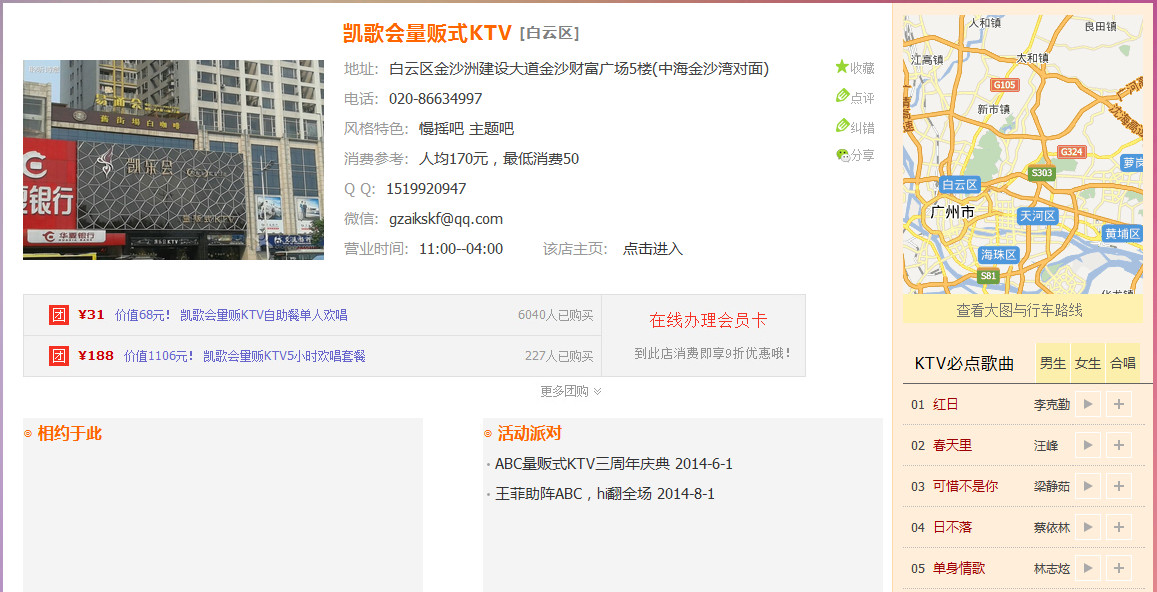
Task: Add 春天里 with plus icon
Action: click(x=1119, y=445)
